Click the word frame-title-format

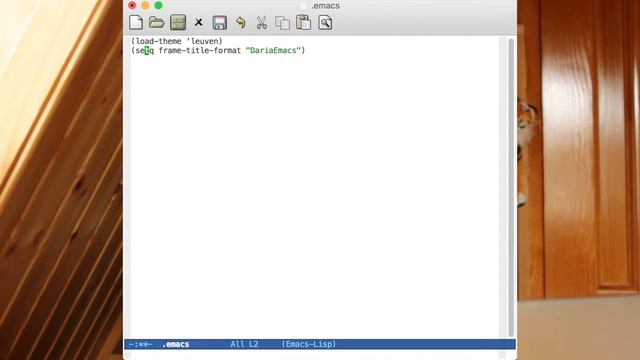click(x=200, y=51)
